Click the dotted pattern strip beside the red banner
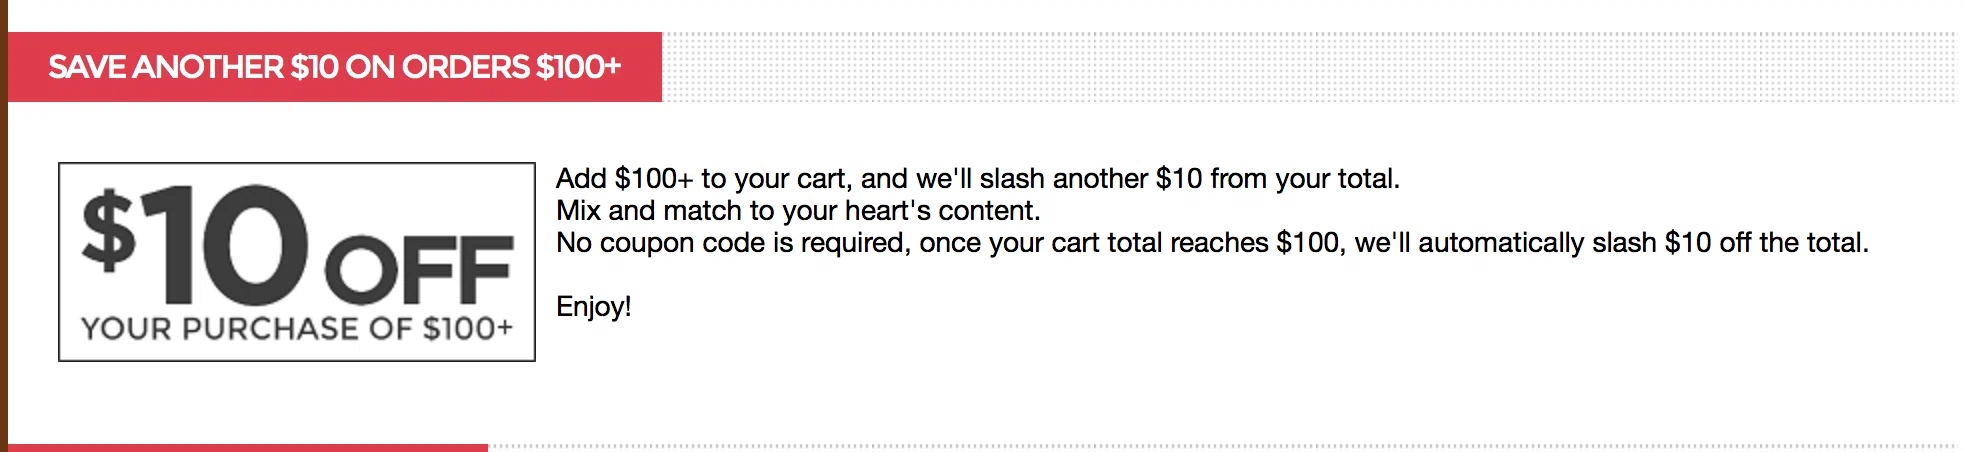Viewport: 1964px width, 452px height. click(1309, 67)
